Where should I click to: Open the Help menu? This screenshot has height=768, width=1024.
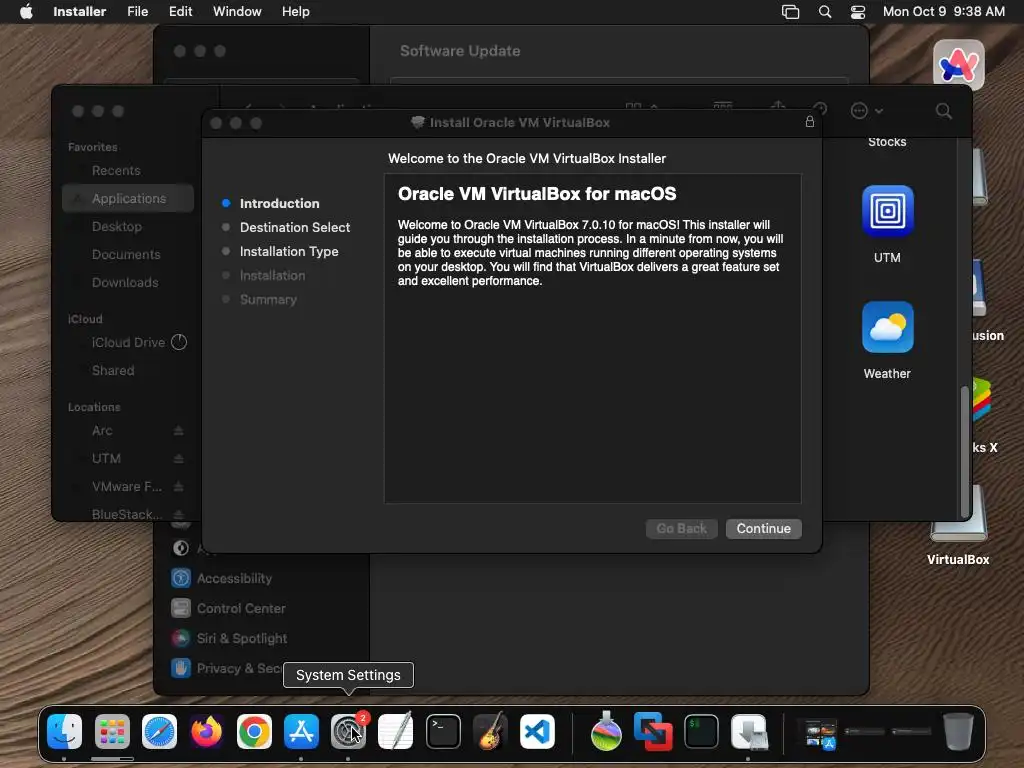point(295,12)
